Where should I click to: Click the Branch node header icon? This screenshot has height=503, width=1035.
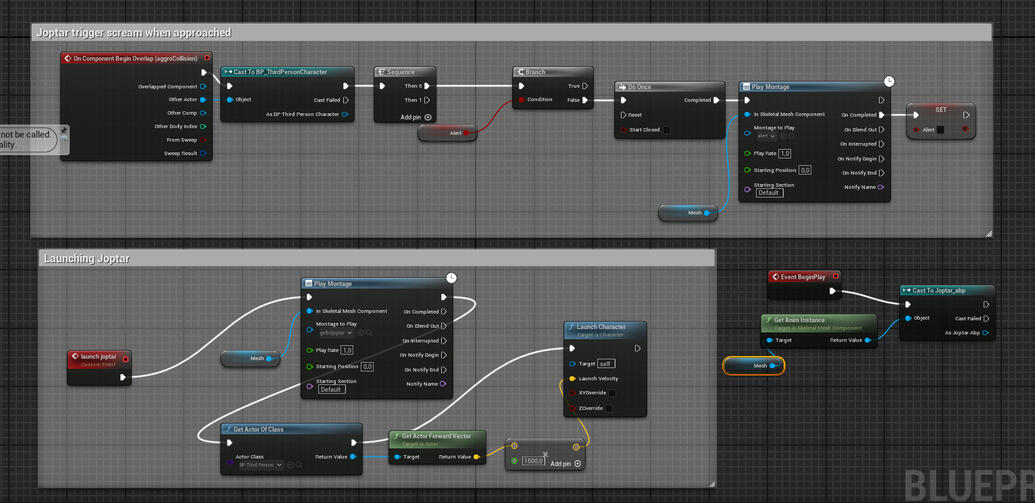point(520,72)
